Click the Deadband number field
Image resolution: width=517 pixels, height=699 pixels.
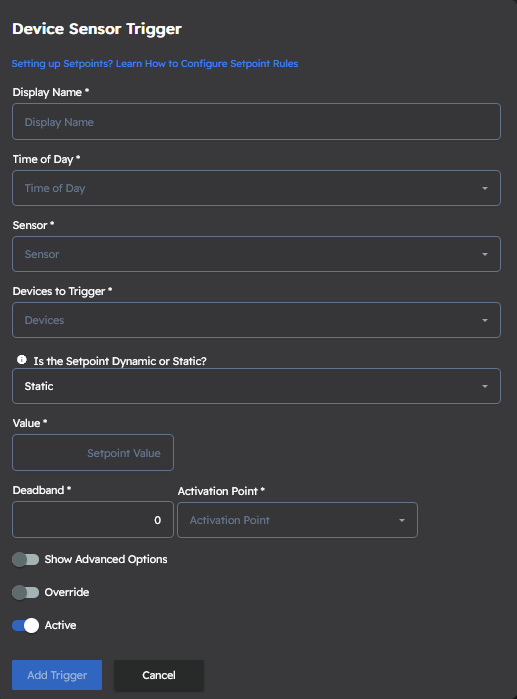coord(93,520)
